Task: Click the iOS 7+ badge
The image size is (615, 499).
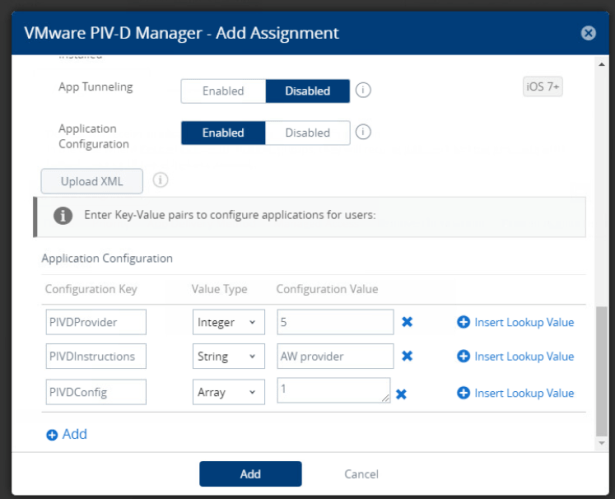Action: (x=542, y=87)
